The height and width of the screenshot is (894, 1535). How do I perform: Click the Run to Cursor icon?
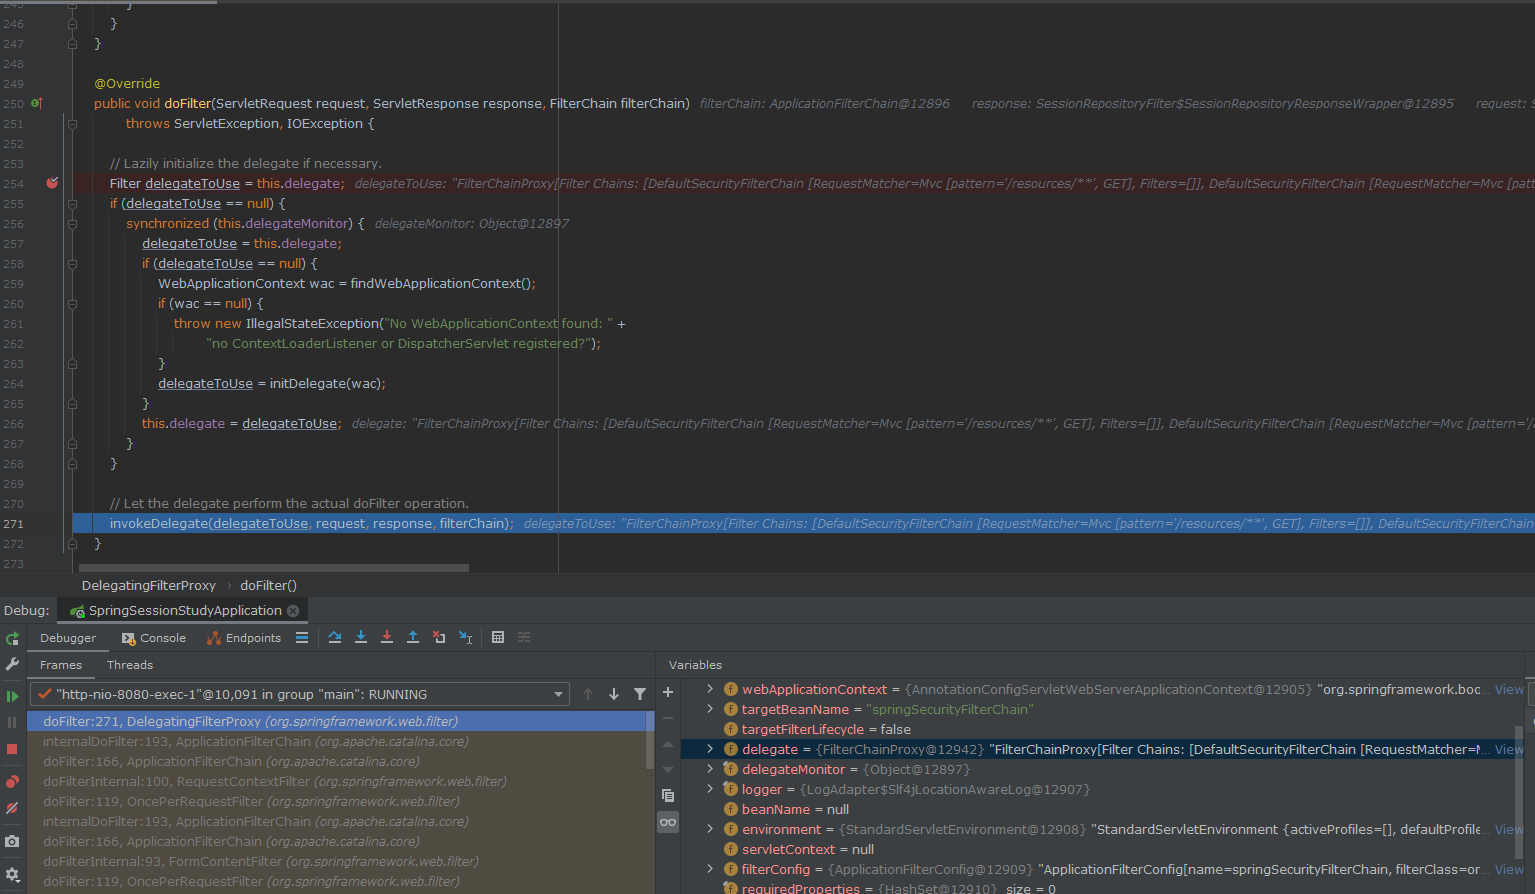(x=464, y=637)
